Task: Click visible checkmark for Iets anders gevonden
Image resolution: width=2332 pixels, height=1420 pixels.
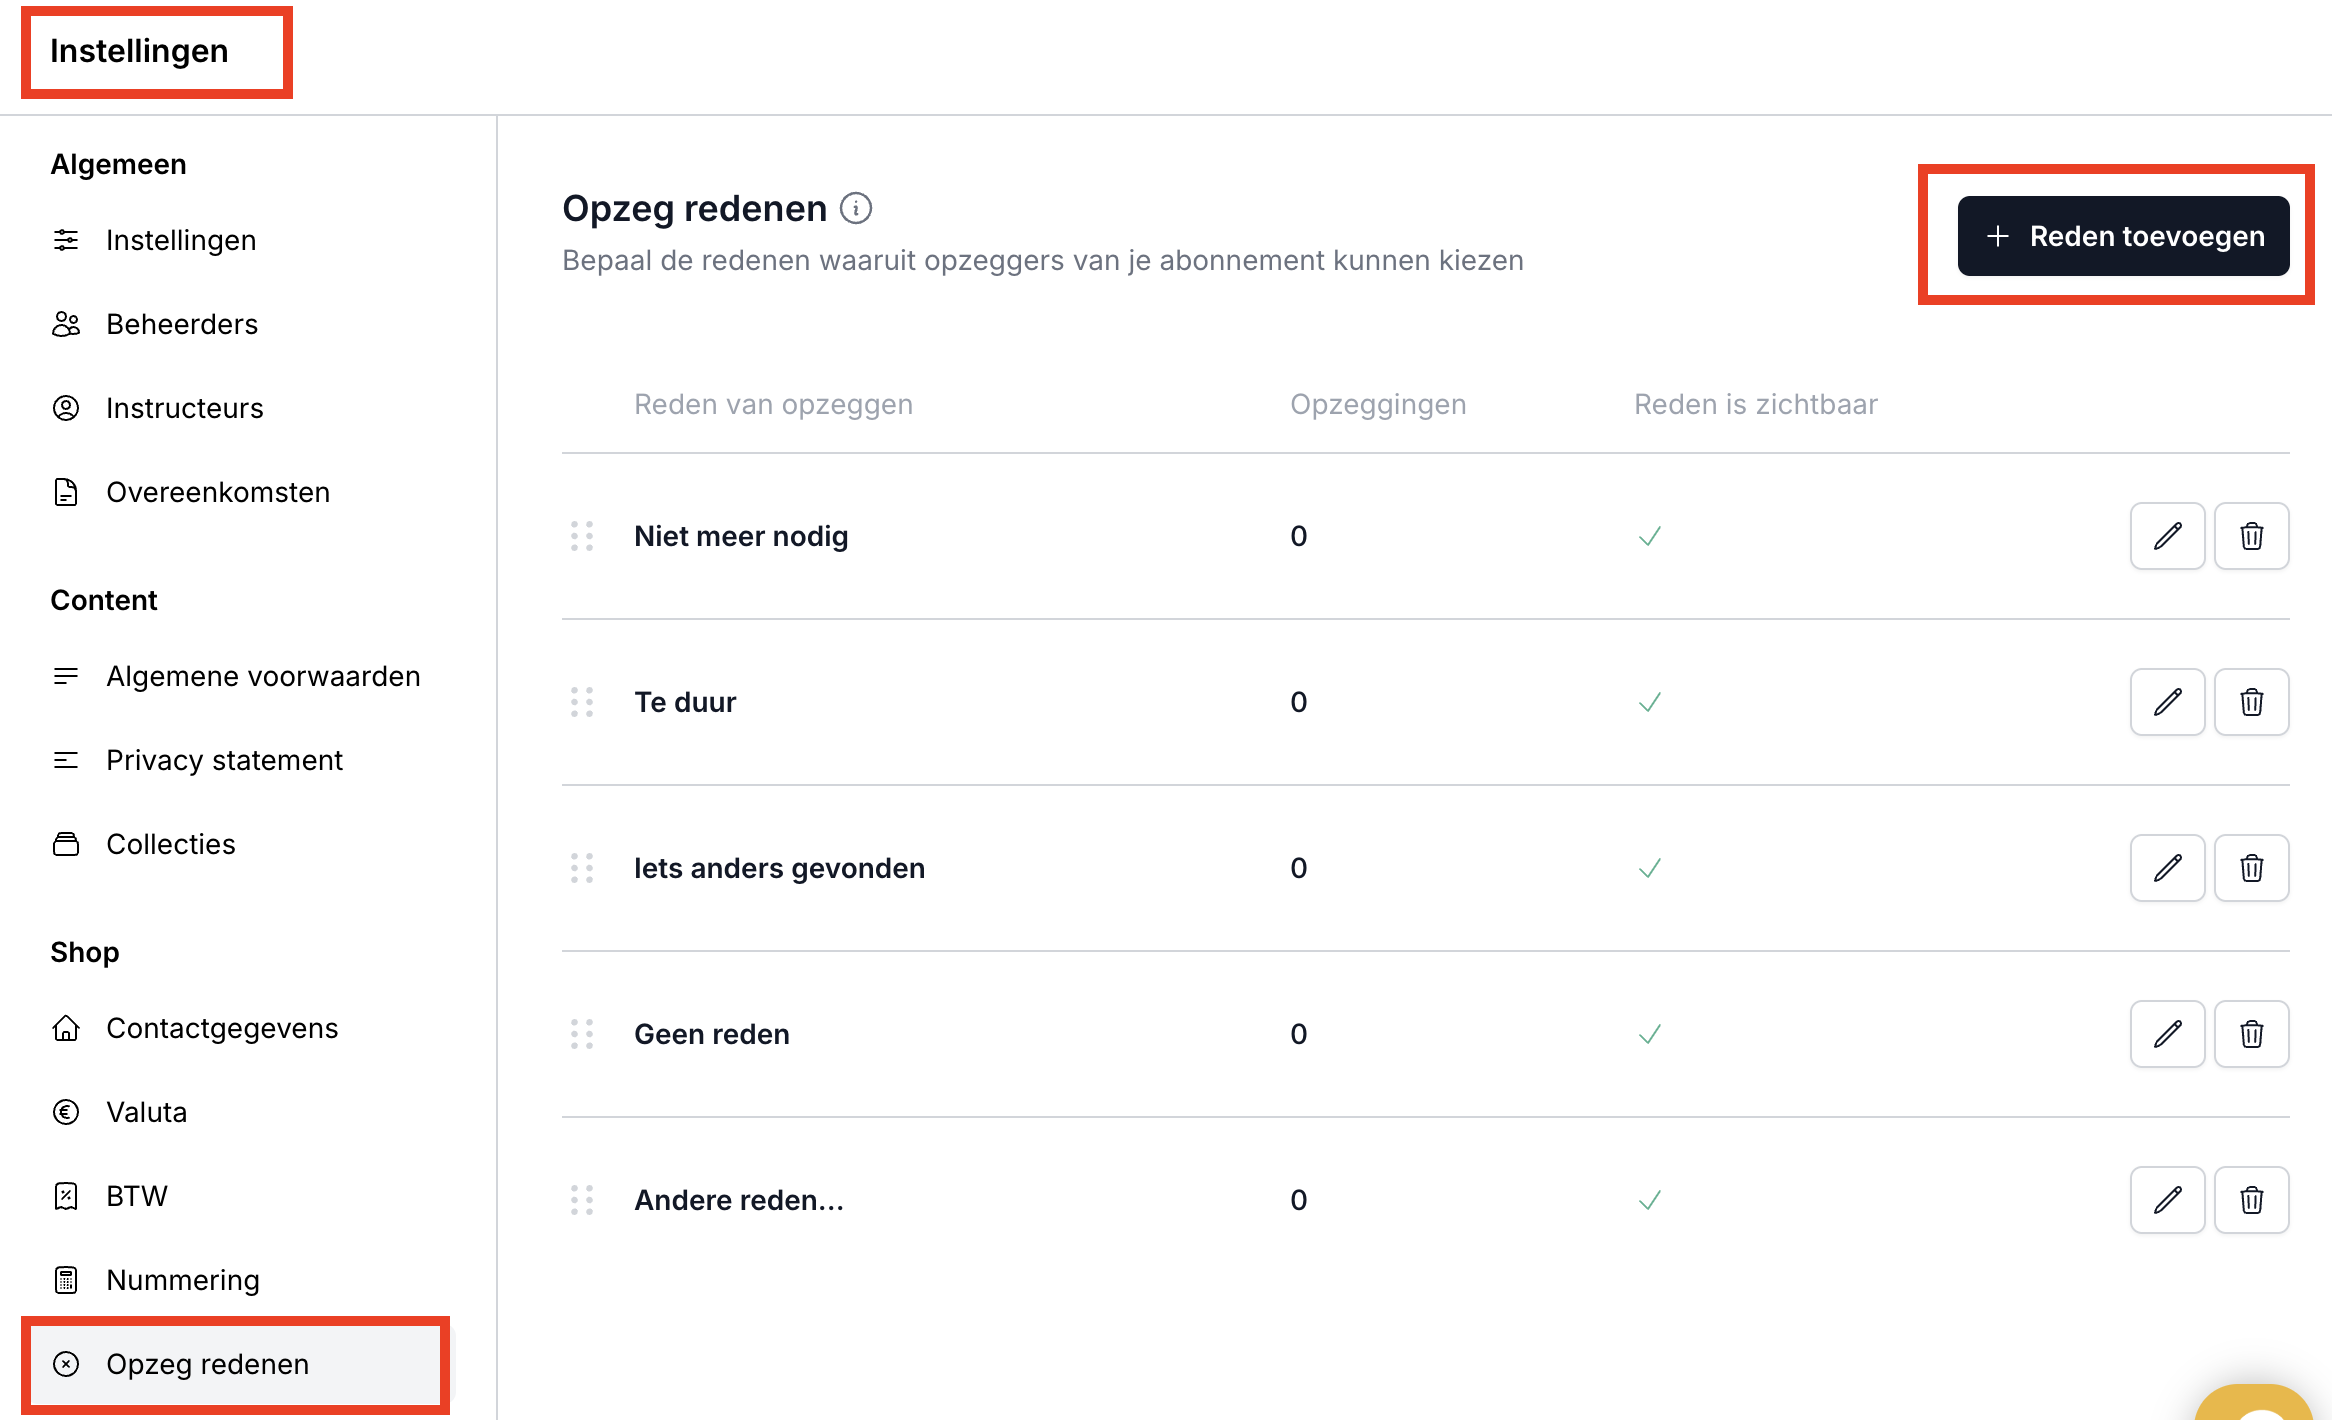Action: 1650,868
